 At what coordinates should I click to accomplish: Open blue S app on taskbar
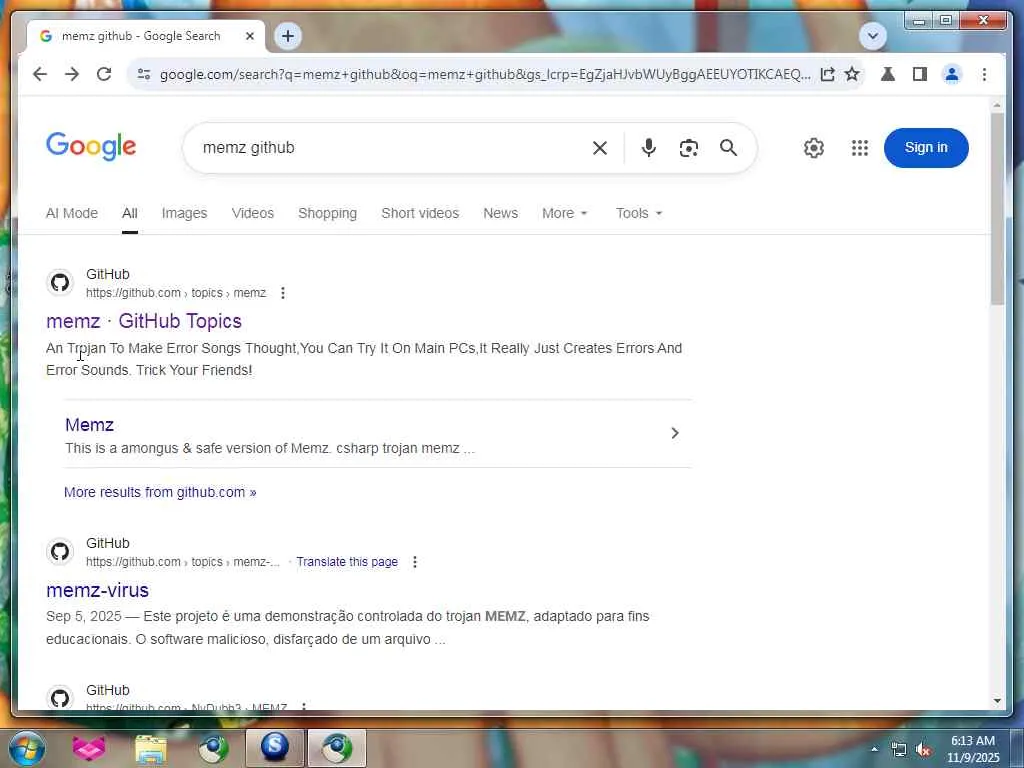275,748
